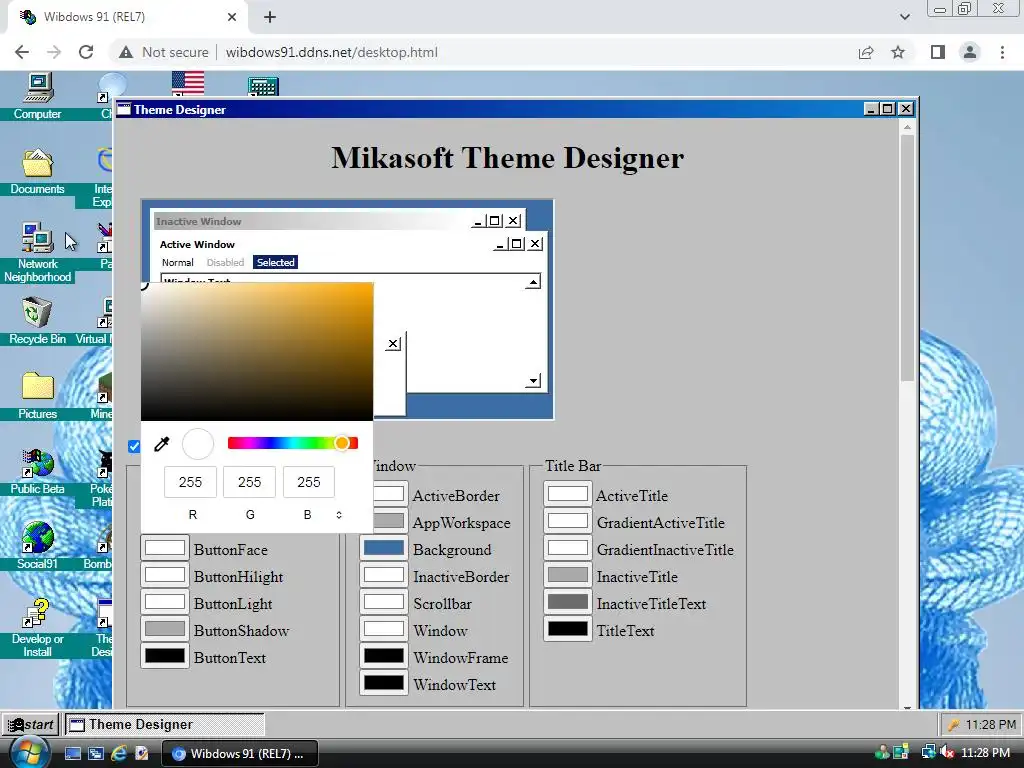Image resolution: width=1024 pixels, height=768 pixels.
Task: Select the Wibdows 91 browser tab
Action: click(x=127, y=17)
